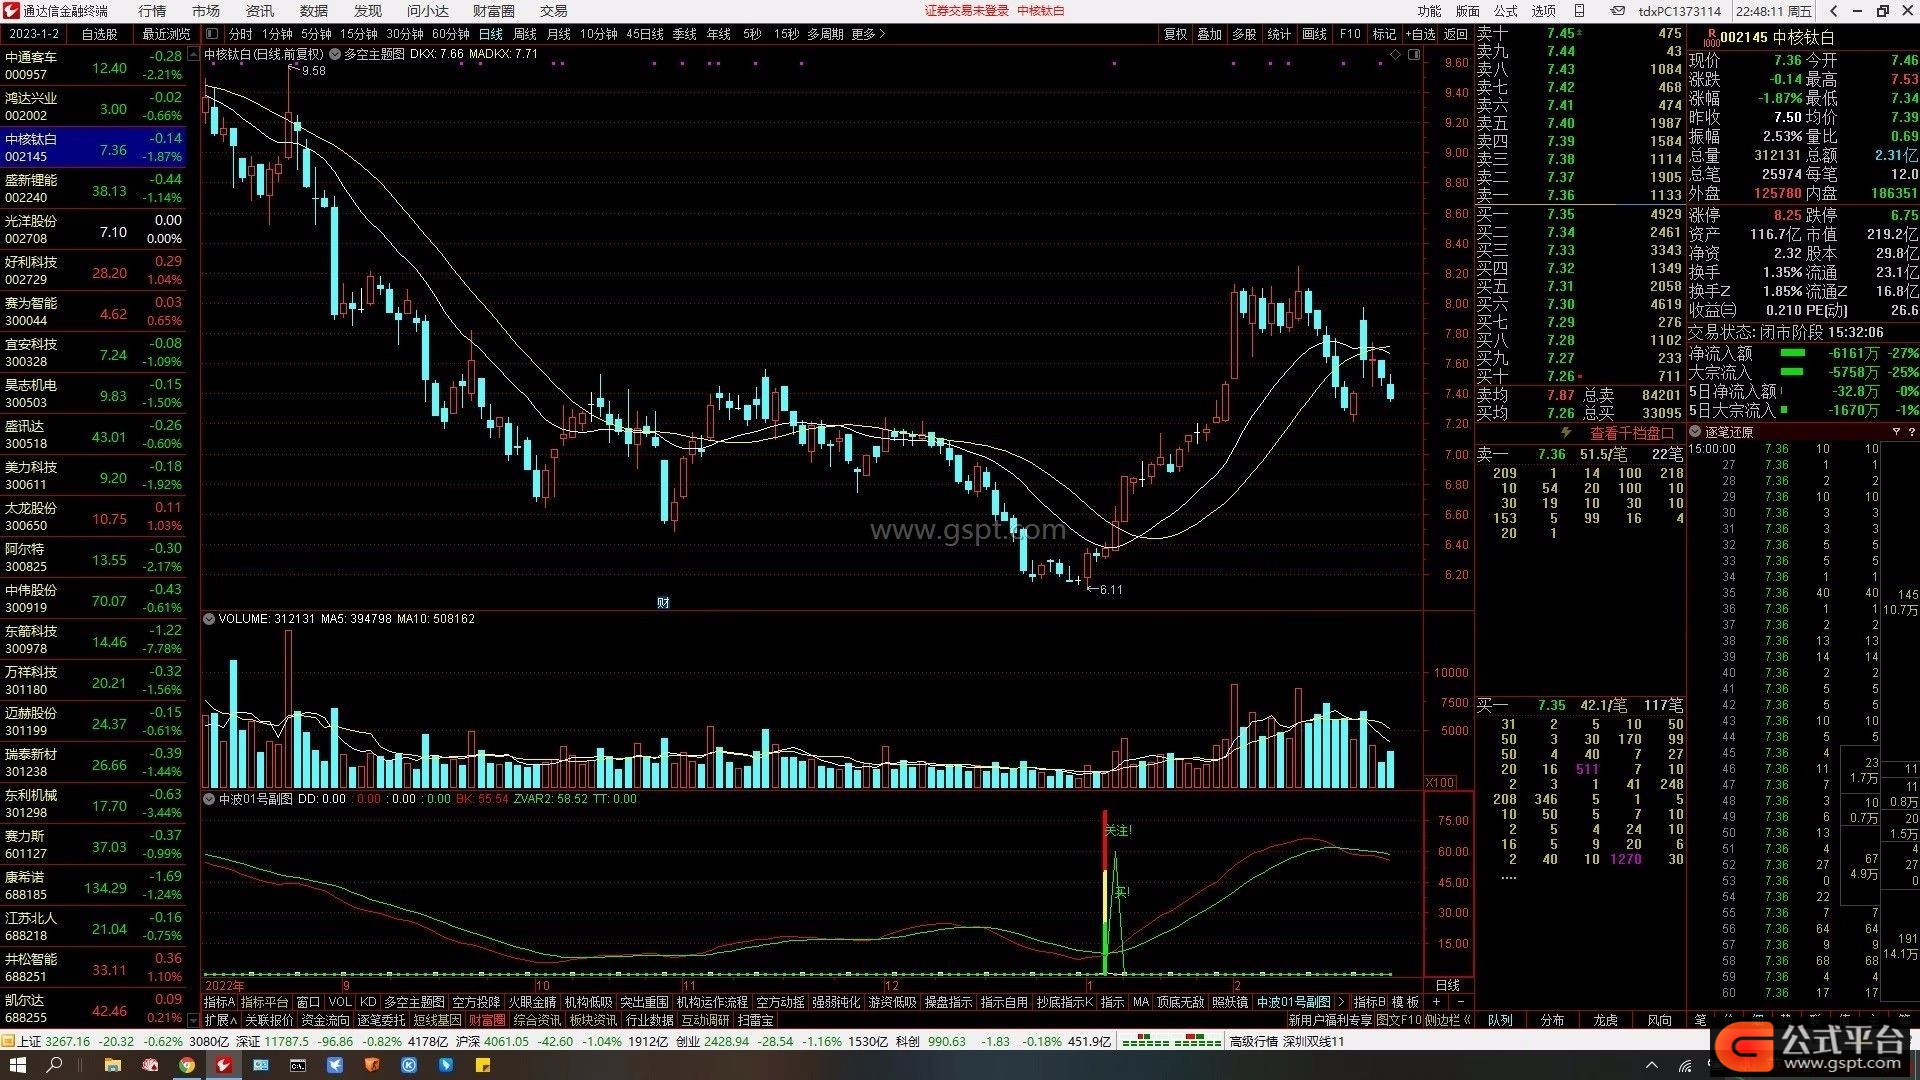Screen dimensions: 1920x1080
Task: Select the 龙虎 tab under order book
Action: pyautogui.click(x=1605, y=1020)
